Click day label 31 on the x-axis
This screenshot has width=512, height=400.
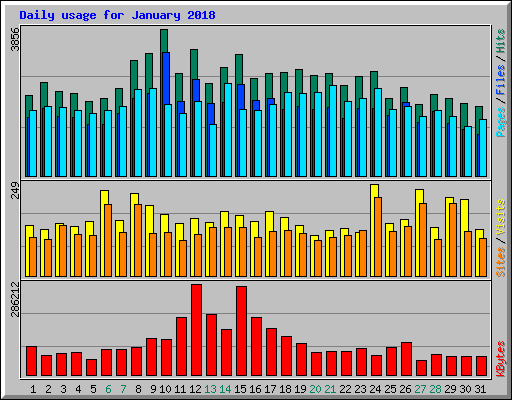pos(480,389)
